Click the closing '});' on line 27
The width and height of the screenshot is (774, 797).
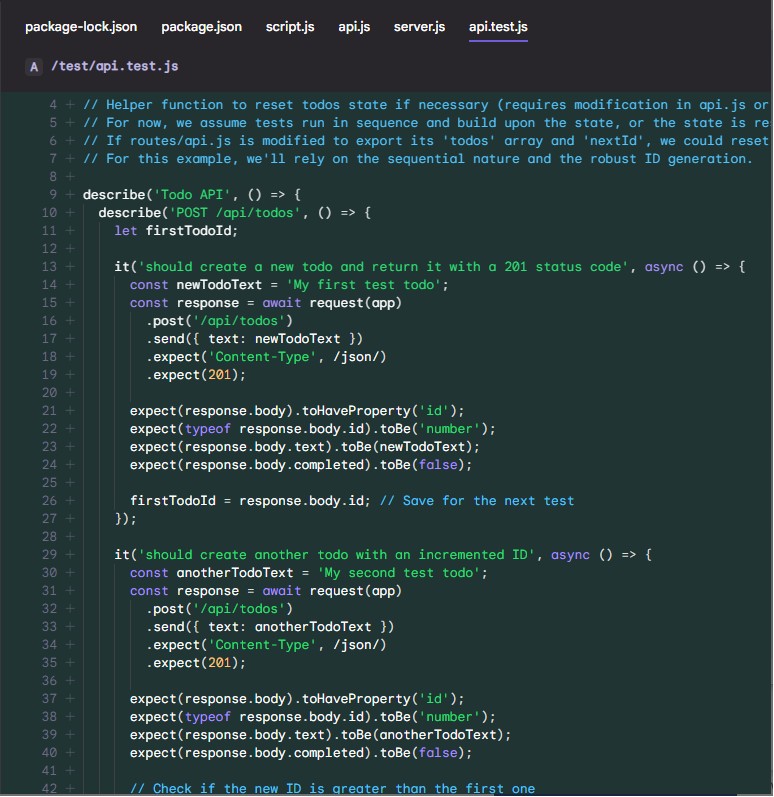[126, 519]
